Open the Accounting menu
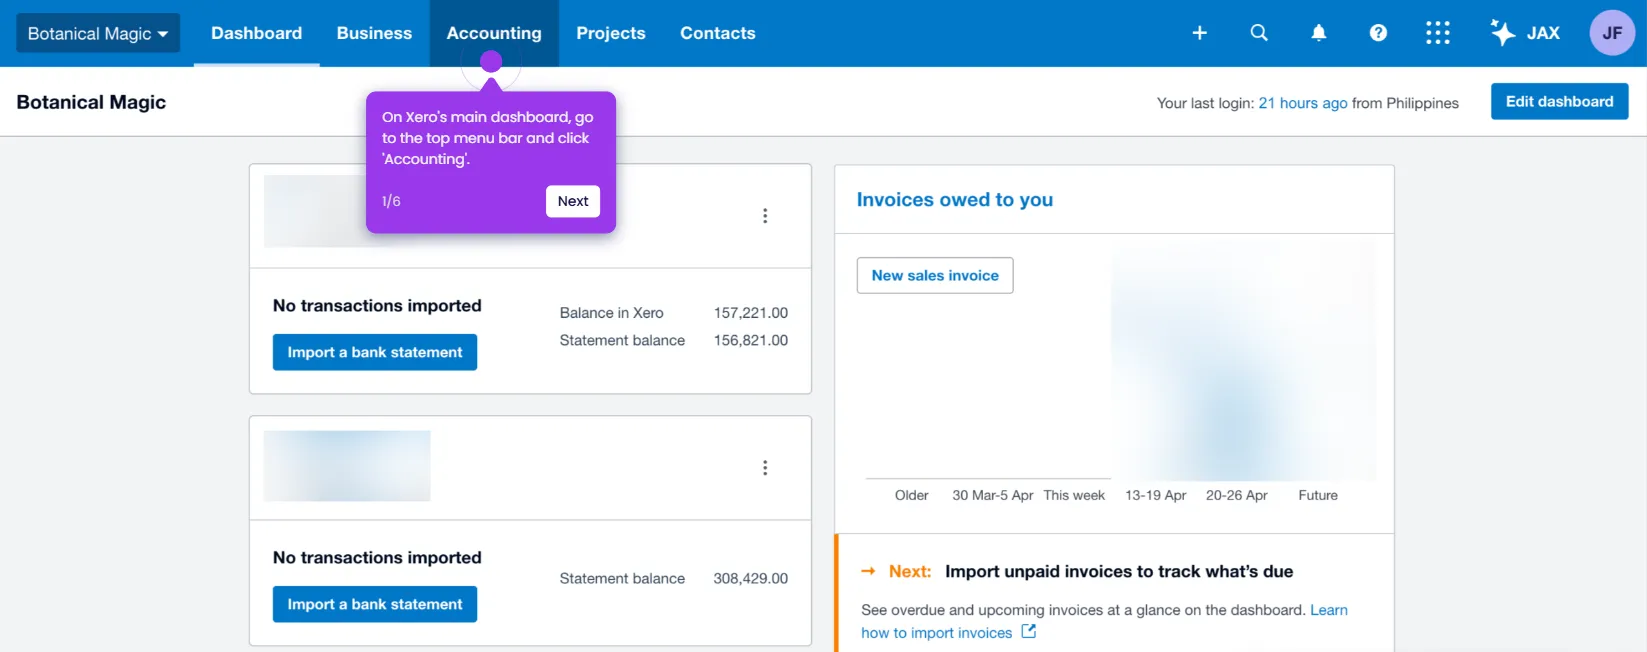The width and height of the screenshot is (1647, 652). click(x=494, y=33)
